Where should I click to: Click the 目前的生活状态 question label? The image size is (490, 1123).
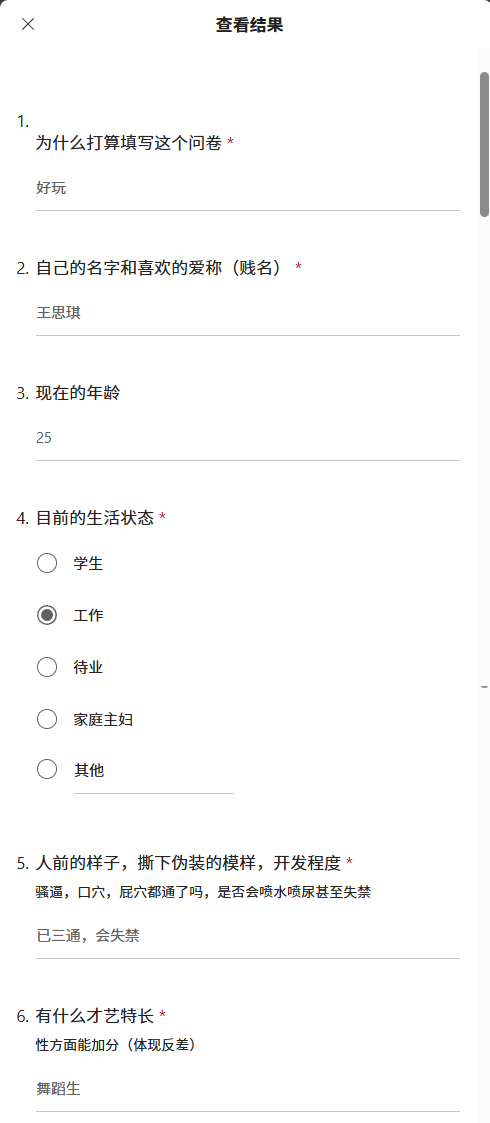[x=95, y=517]
